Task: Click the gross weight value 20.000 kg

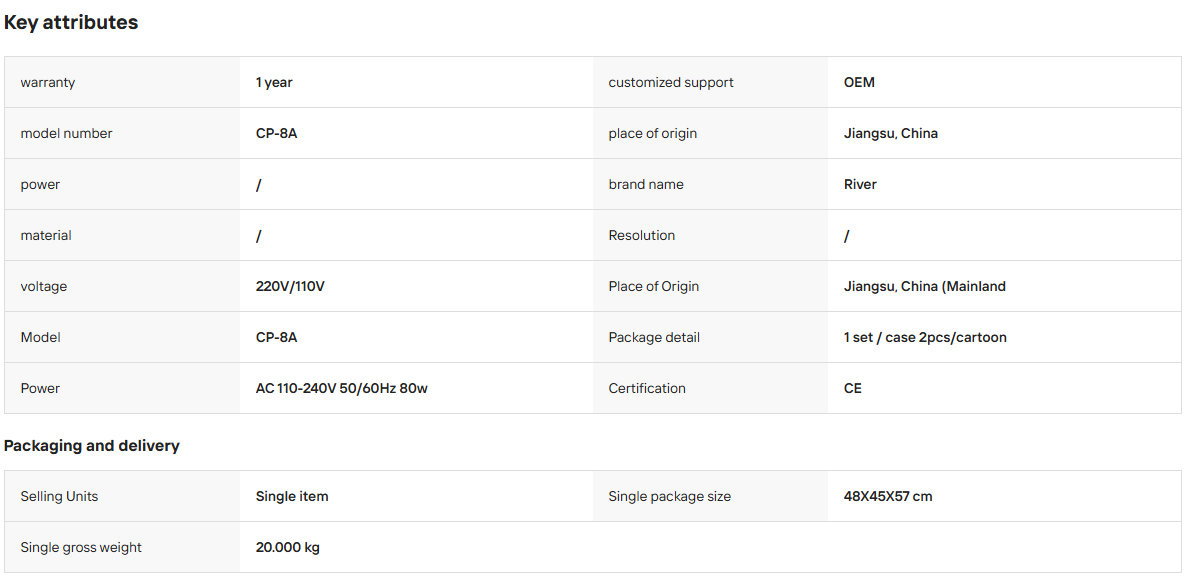Action: point(287,547)
